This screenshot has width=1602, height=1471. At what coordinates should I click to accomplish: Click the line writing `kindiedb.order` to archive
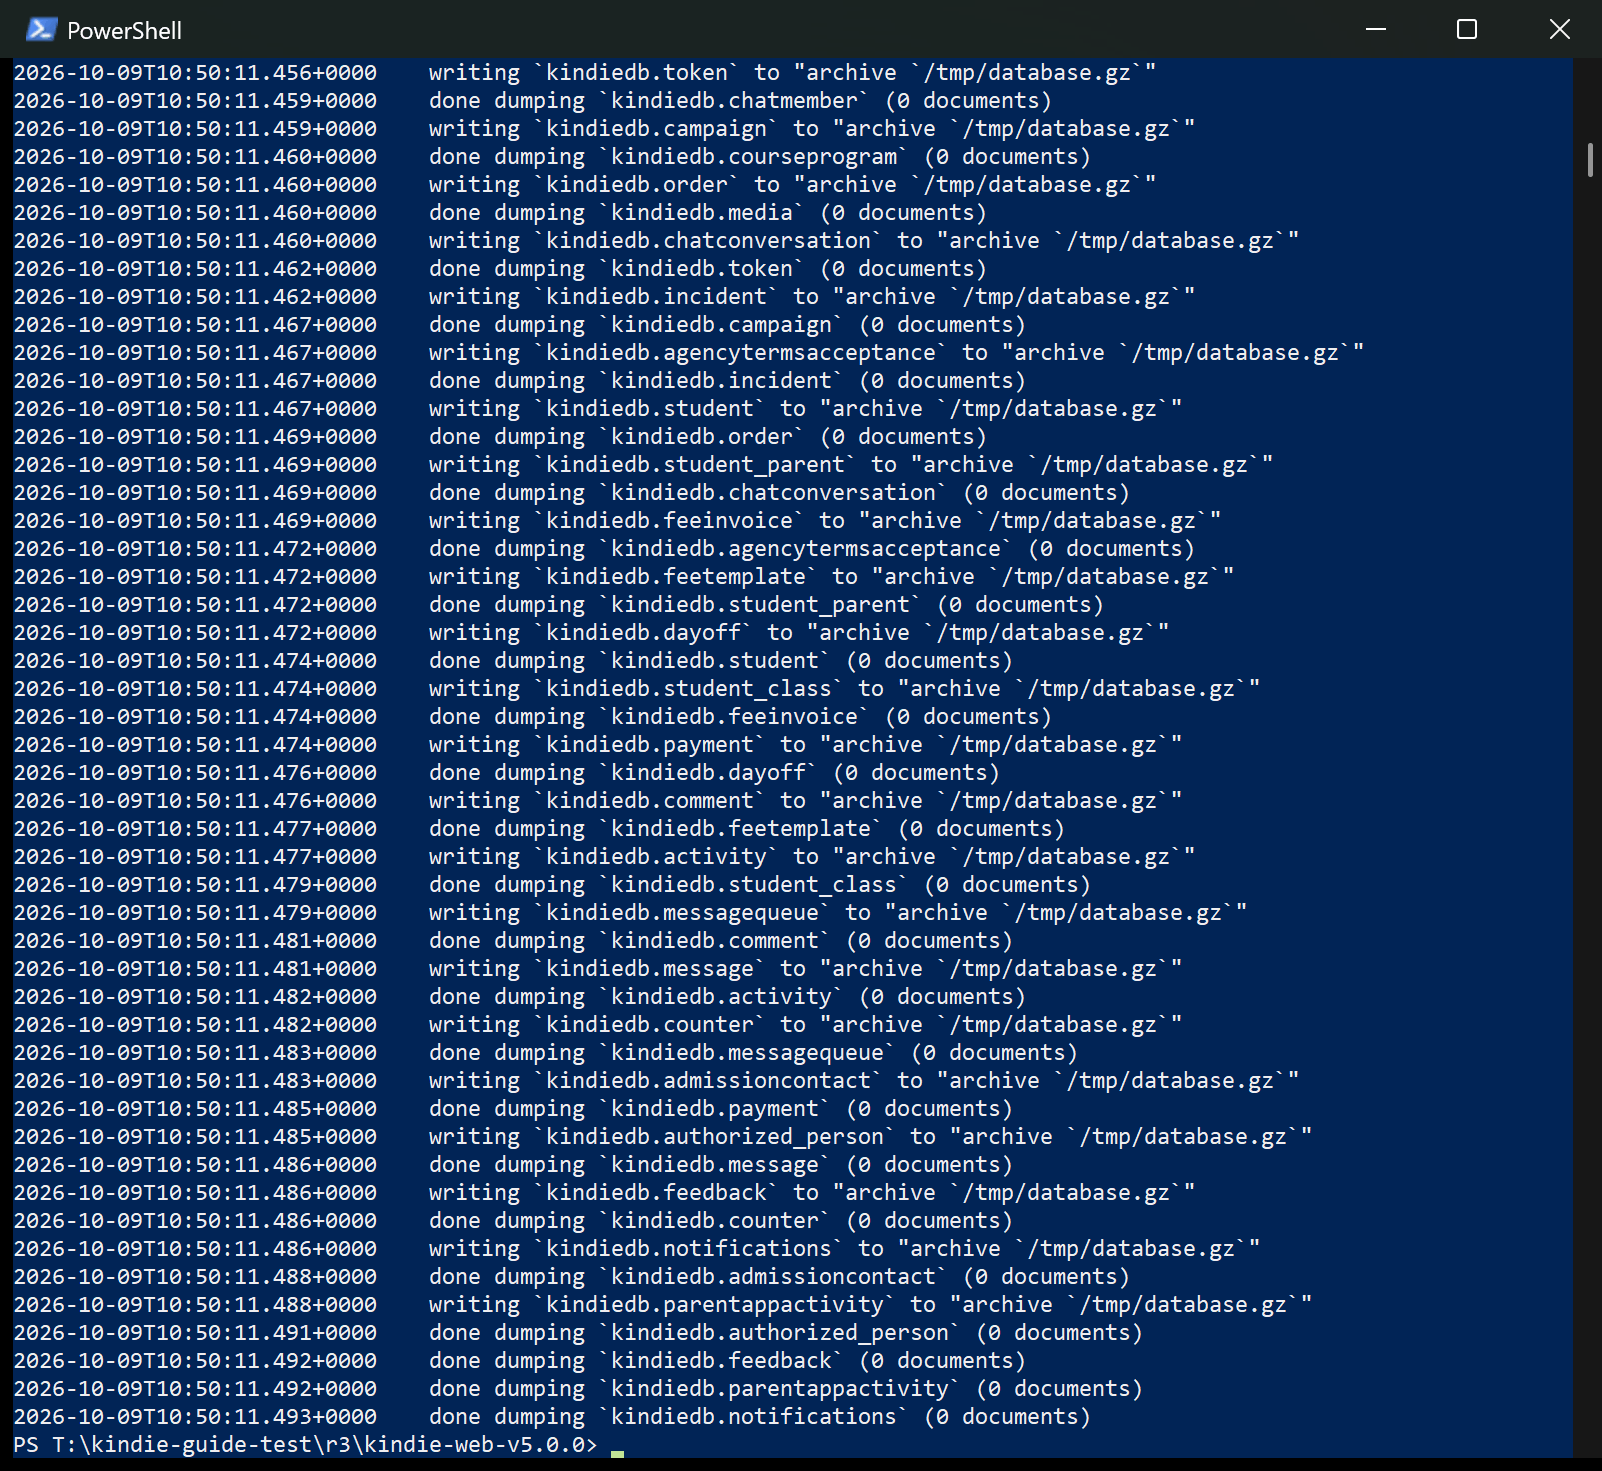(585, 185)
